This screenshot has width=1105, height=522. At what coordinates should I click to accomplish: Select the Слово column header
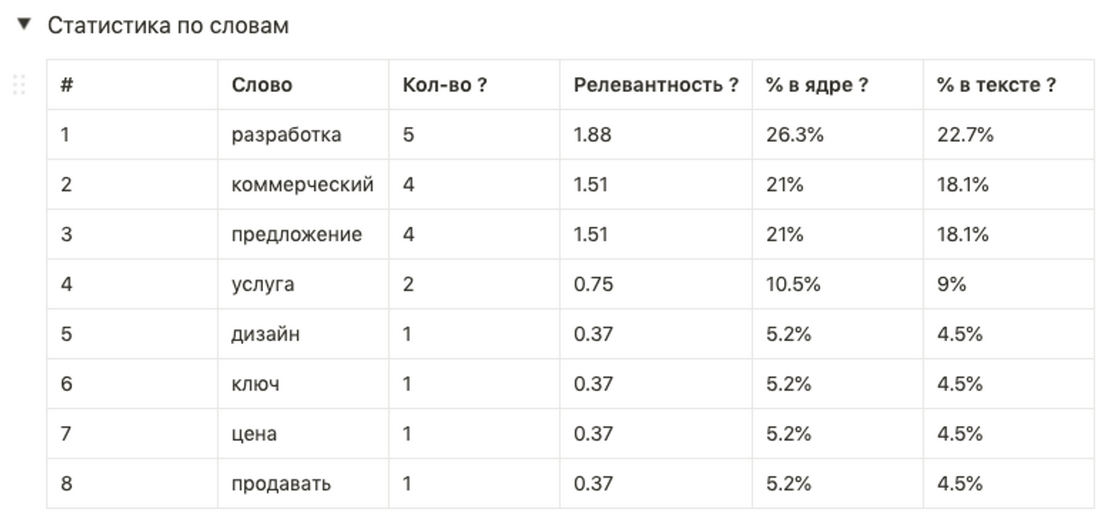303,85
